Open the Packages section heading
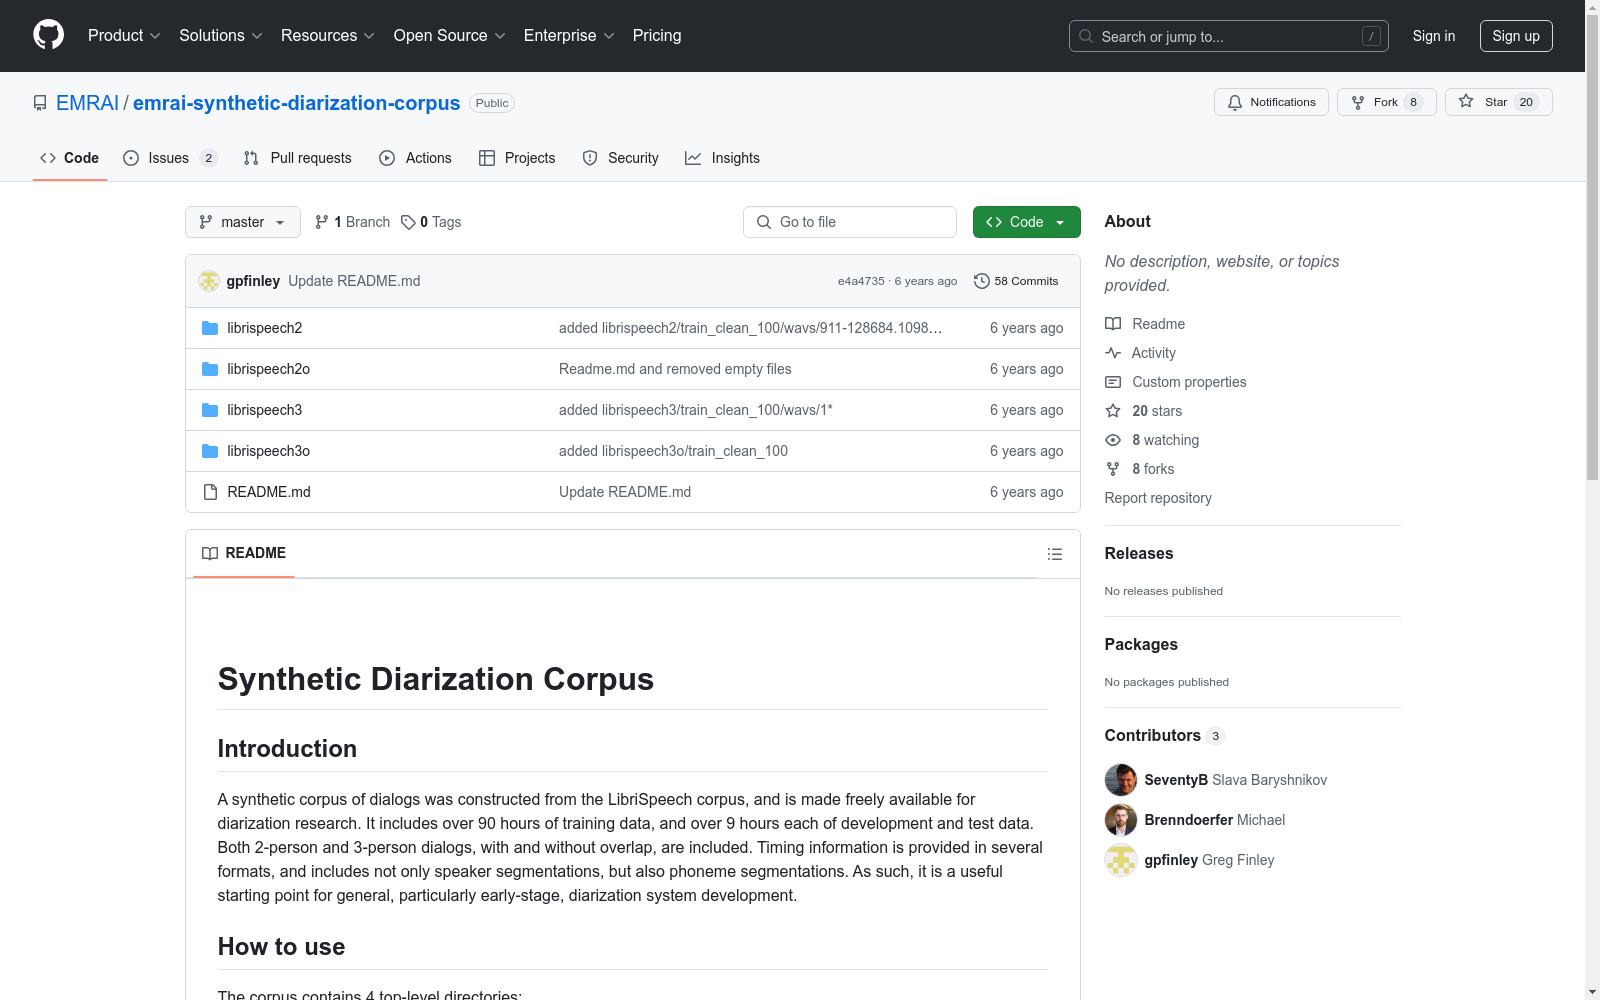Viewport: 1600px width, 1000px height. 1141,645
